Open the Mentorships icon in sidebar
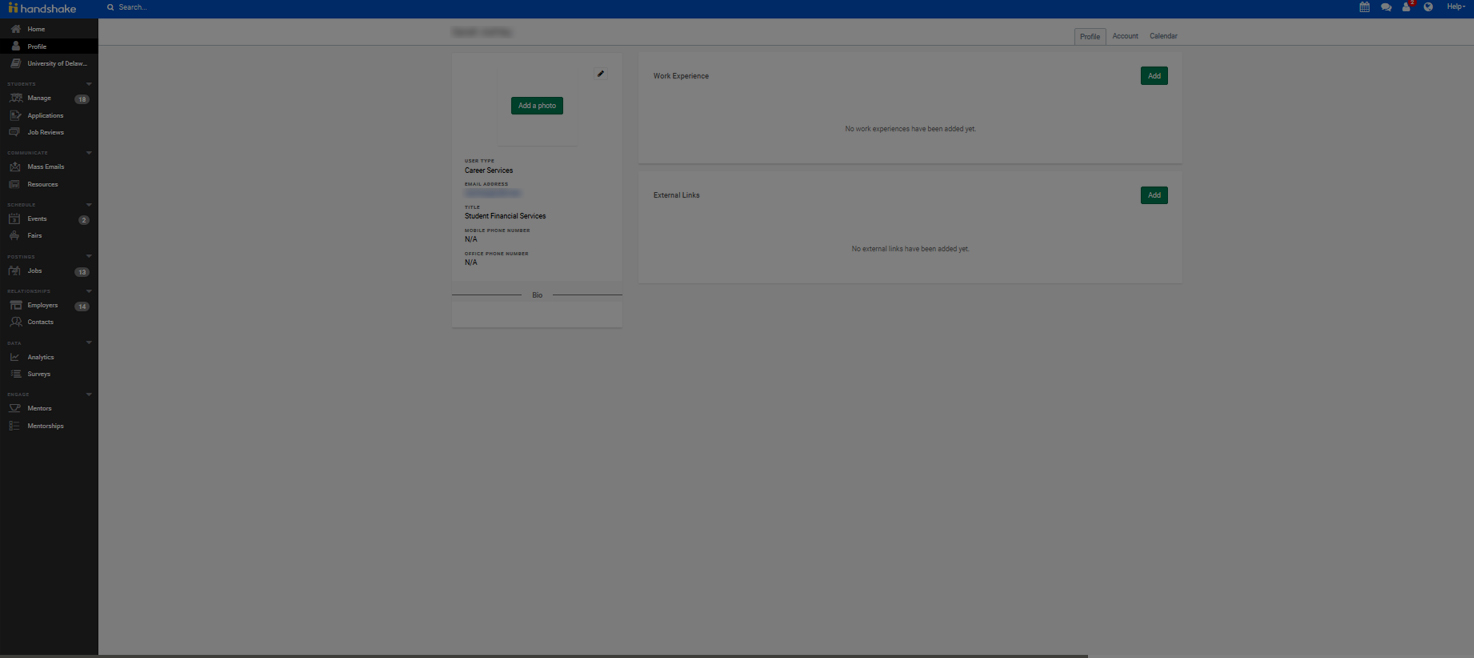Viewport: 1474px width, 658px height. click(15, 426)
